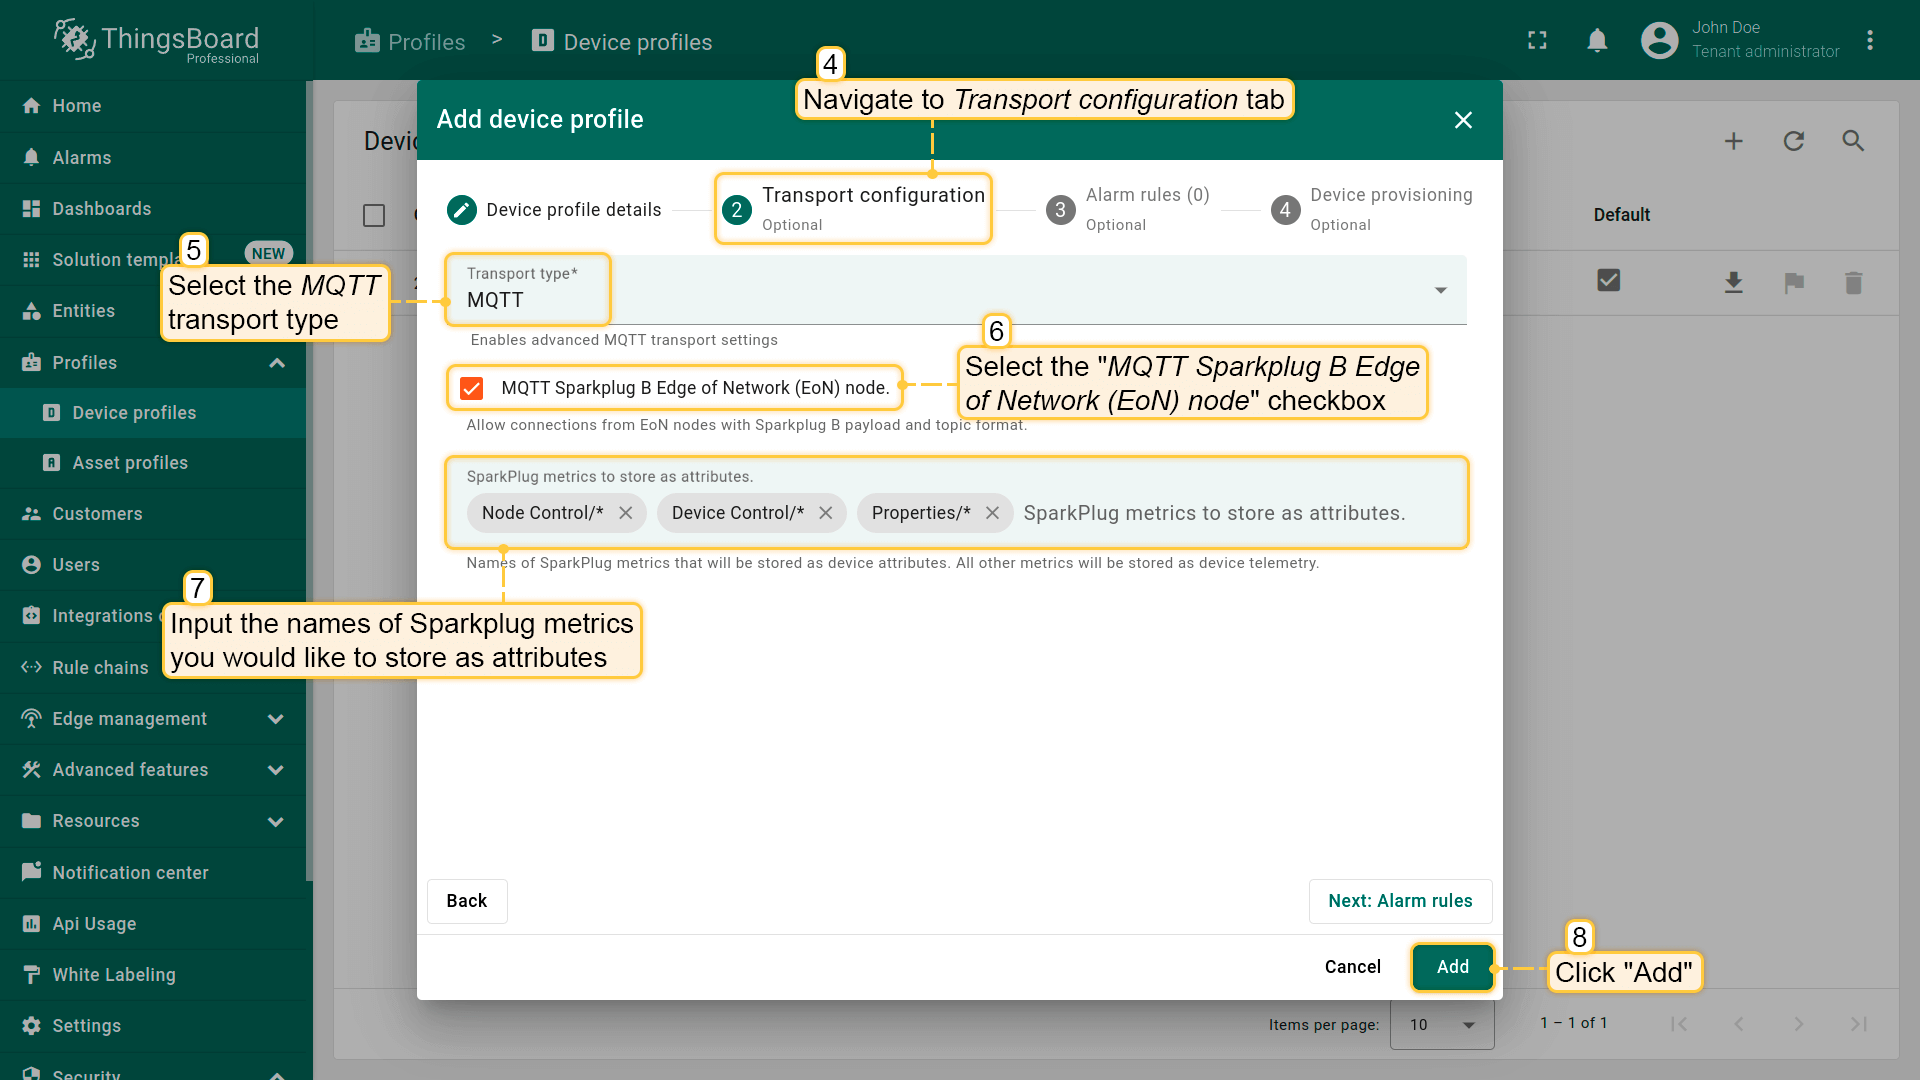Open Items per page dropdown
Viewport: 1920px width, 1080px height.
[1441, 1024]
